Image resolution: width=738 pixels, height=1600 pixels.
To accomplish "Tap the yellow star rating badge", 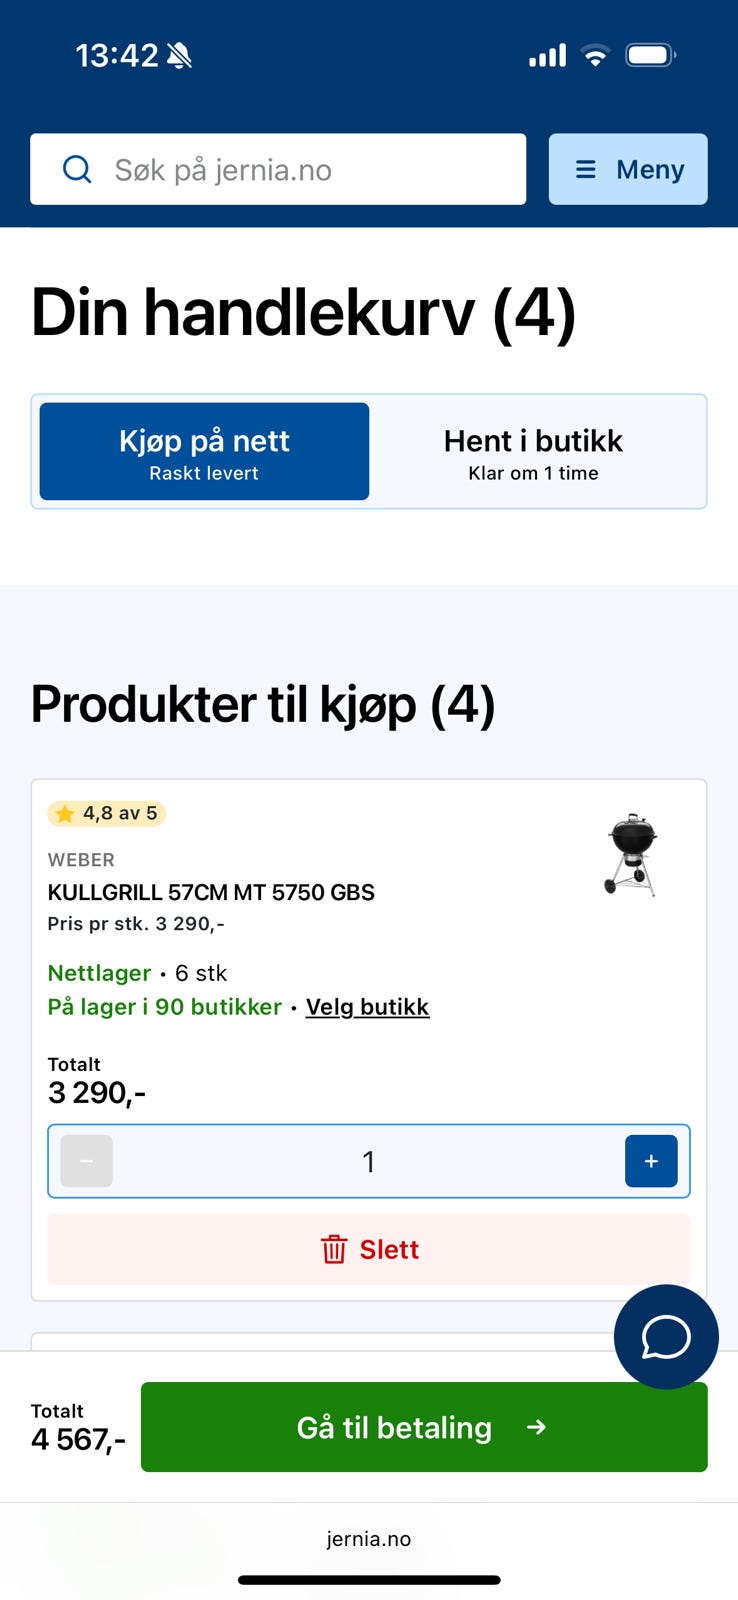I will pos(106,814).
